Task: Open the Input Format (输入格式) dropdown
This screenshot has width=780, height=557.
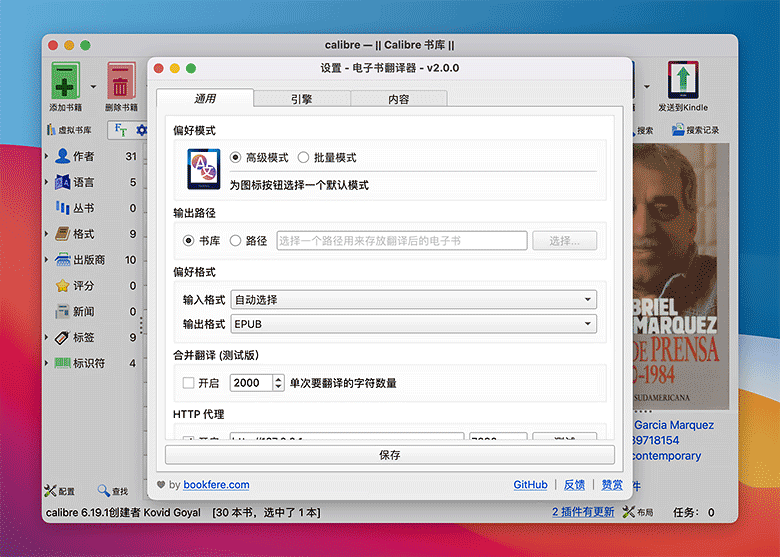Action: [x=413, y=299]
